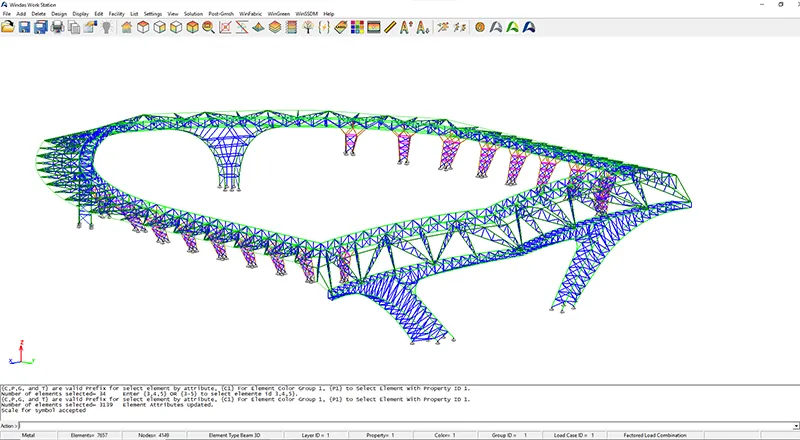The height and width of the screenshot is (440, 800).
Task: Click the Metal material status cell
Action: tap(27, 436)
